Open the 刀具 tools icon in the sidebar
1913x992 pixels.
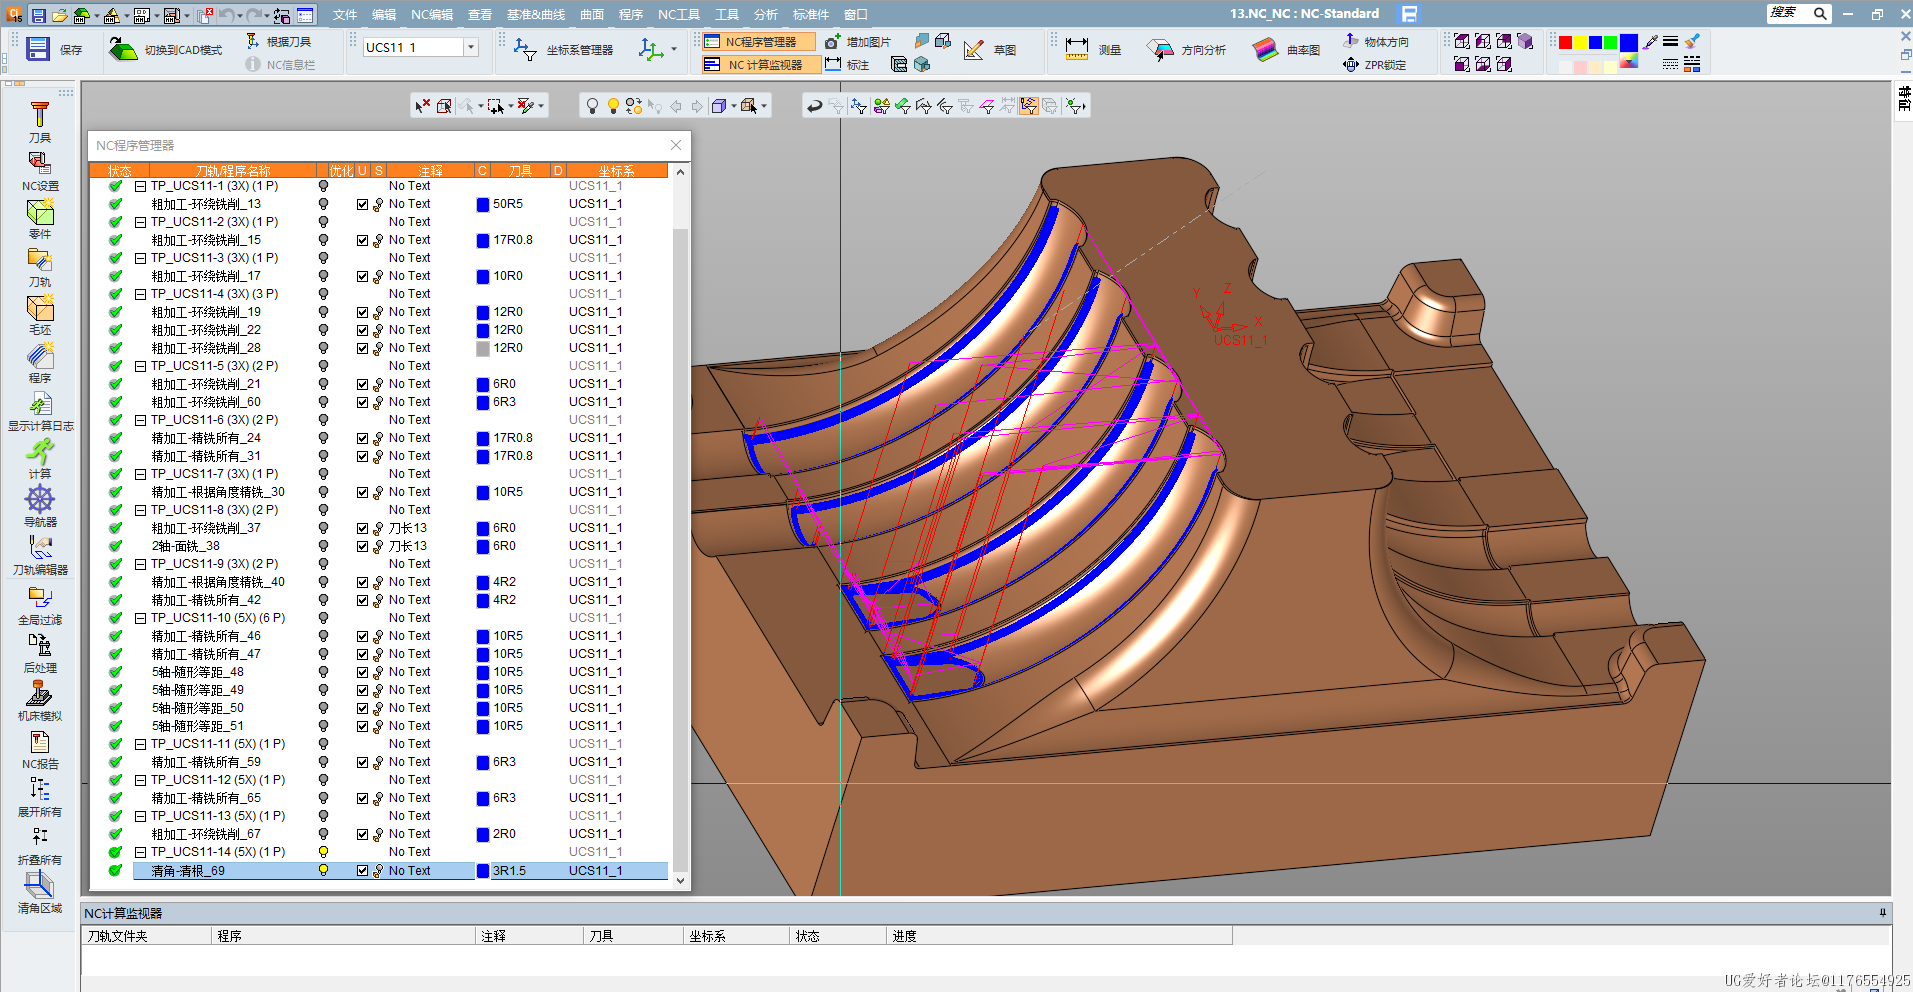coord(40,122)
